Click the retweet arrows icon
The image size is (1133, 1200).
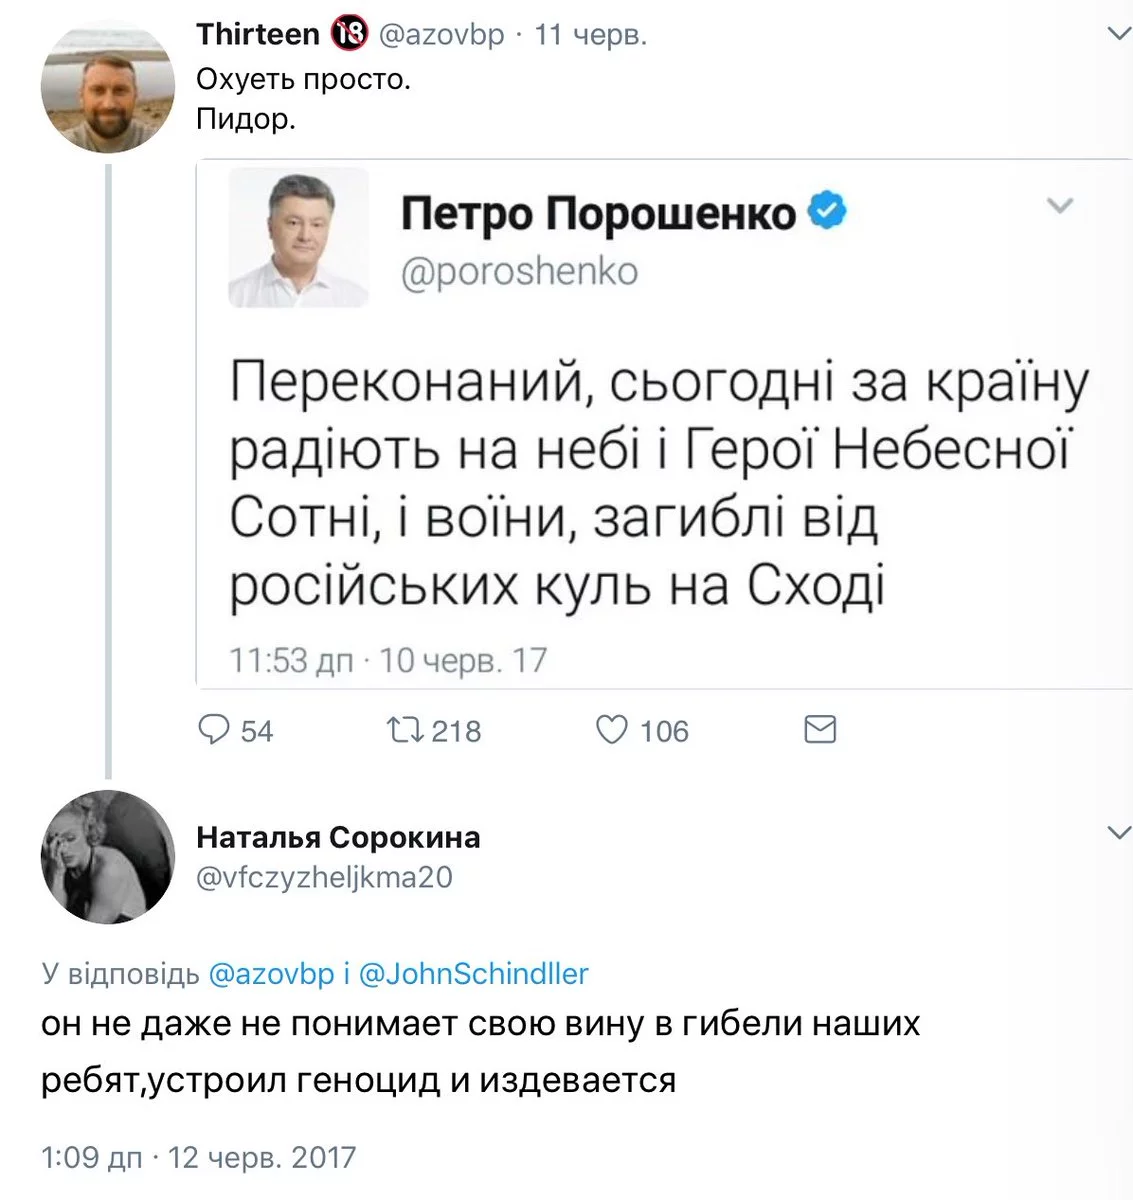403,730
